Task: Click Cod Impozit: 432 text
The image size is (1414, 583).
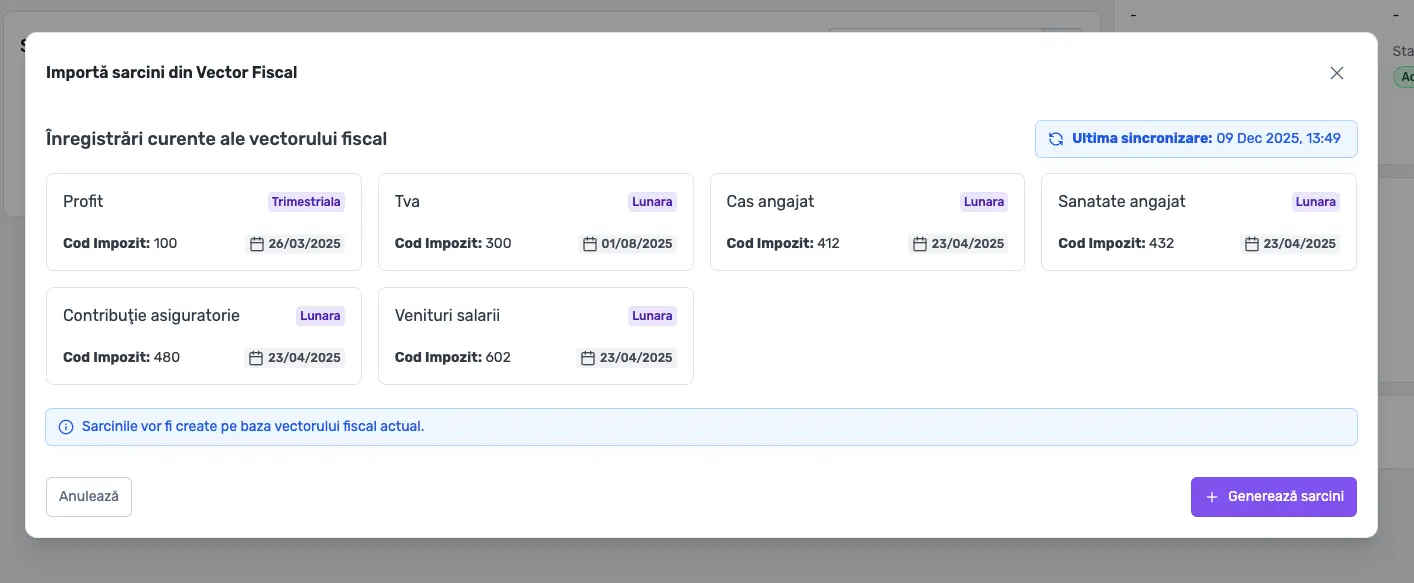Action: click(1116, 243)
